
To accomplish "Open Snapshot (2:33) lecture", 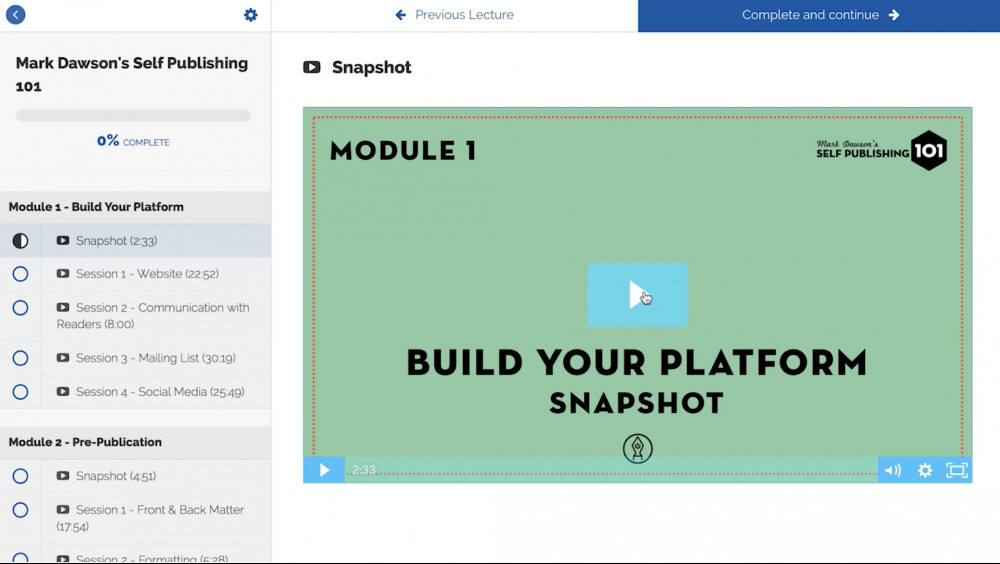I will [116, 241].
